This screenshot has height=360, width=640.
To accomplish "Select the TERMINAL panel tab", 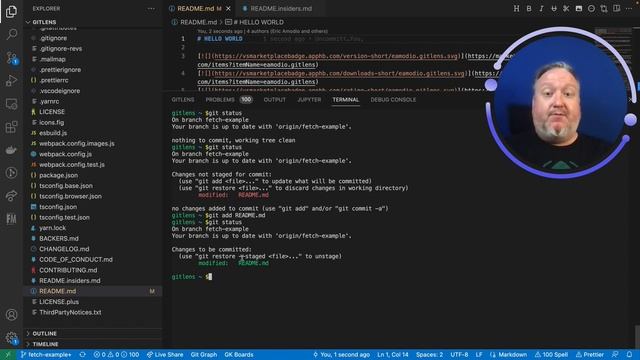I will pyautogui.click(x=346, y=100).
